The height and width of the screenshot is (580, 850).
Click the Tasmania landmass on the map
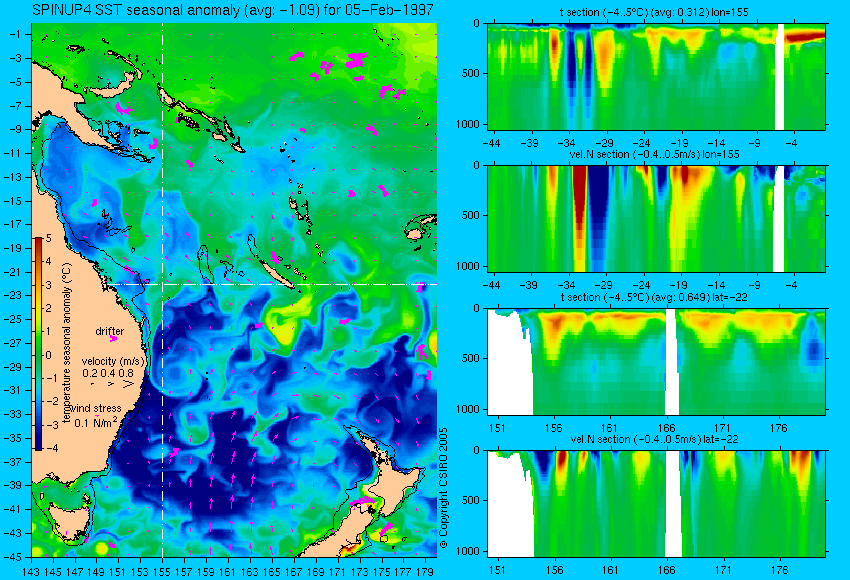click(x=69, y=520)
